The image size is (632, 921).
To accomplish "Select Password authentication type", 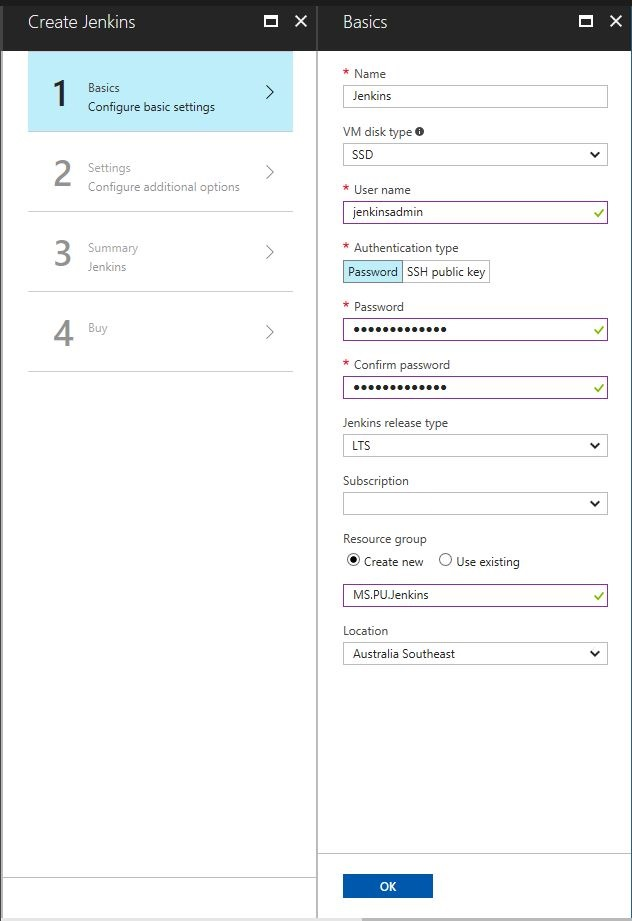I will [x=372, y=271].
